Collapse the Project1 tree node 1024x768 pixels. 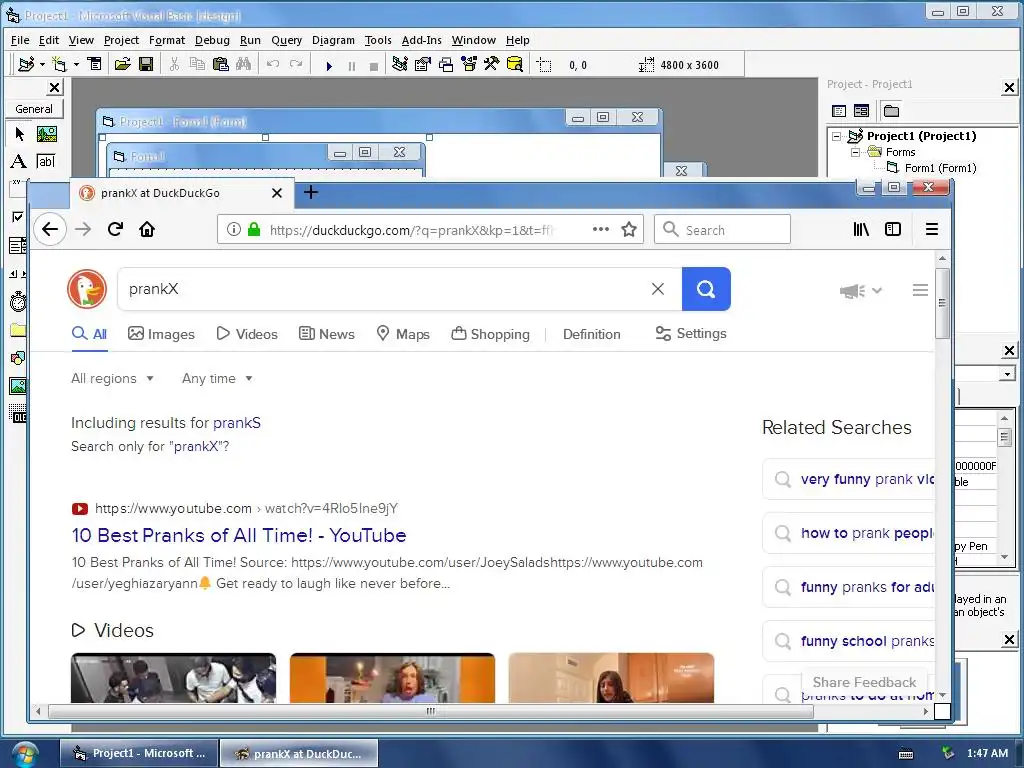pyautogui.click(x=837, y=136)
